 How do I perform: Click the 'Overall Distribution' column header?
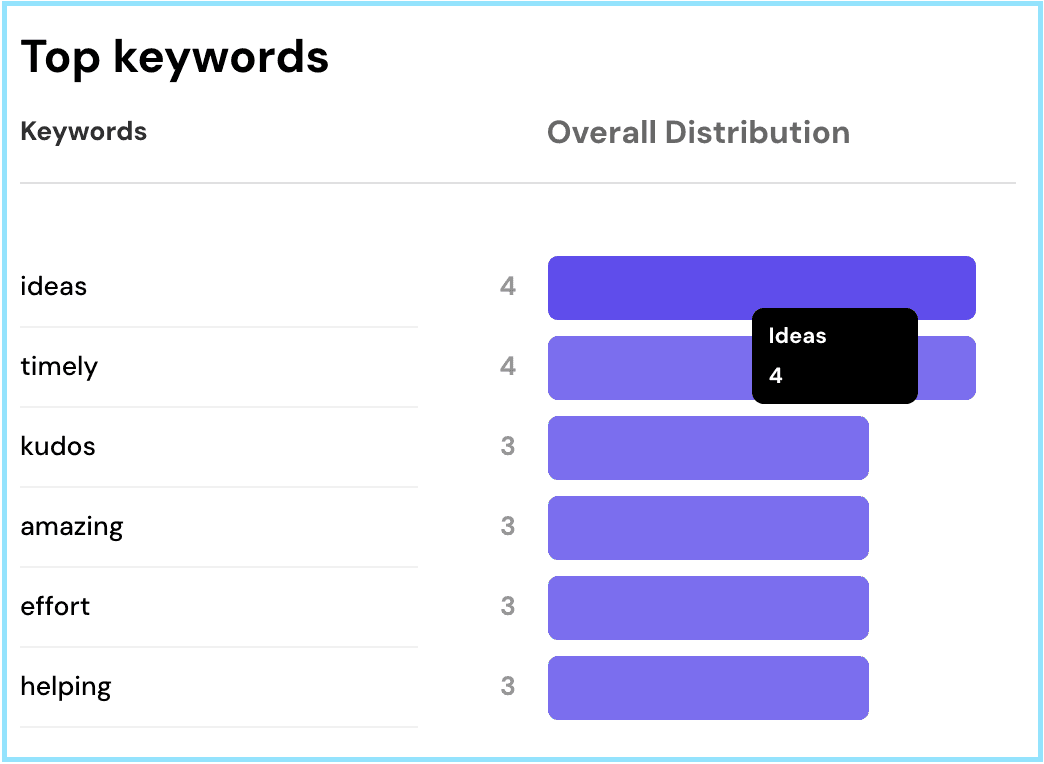[x=698, y=133]
